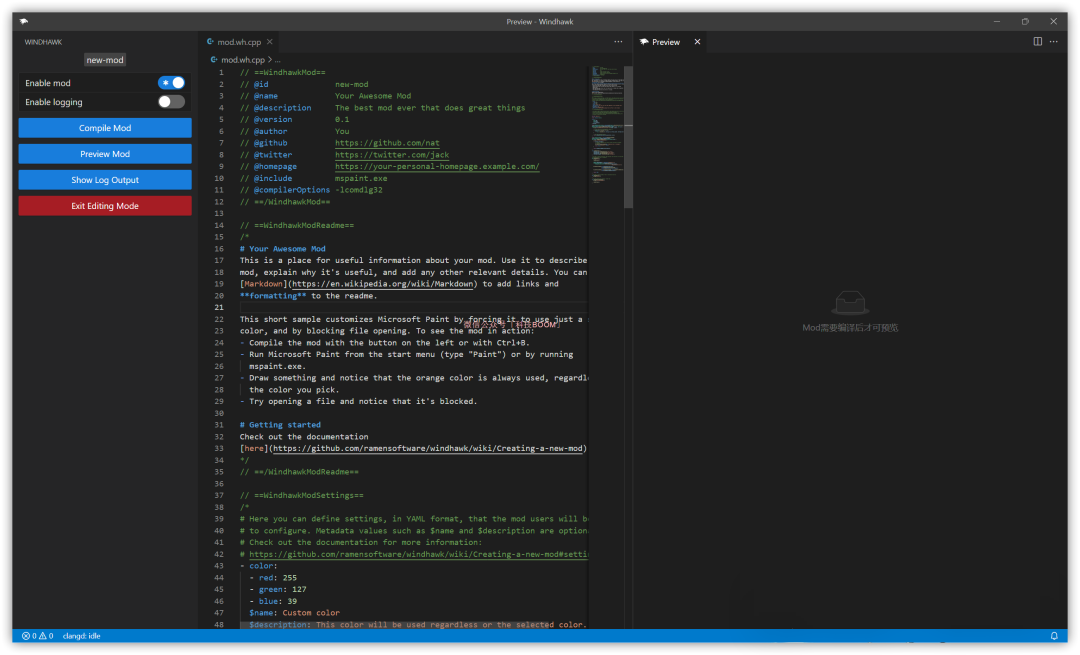
Task: Turn on the Enable logging switch
Action: click(x=171, y=102)
